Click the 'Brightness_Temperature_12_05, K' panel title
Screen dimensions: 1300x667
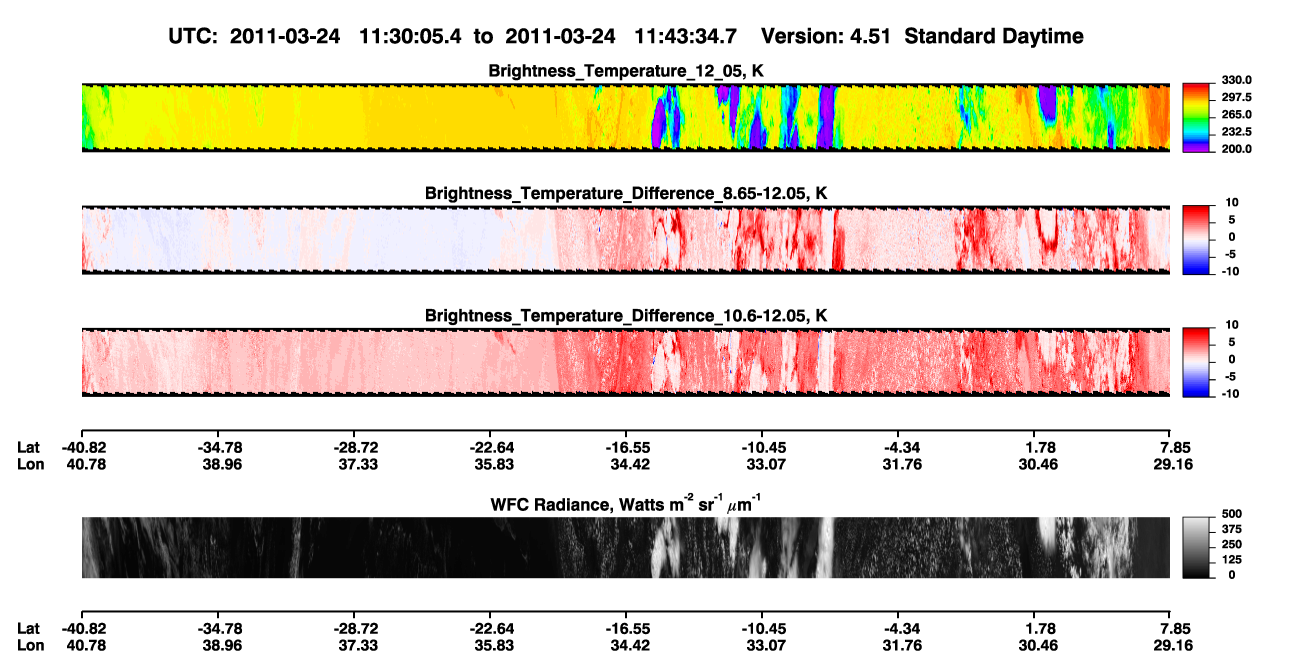point(626,71)
